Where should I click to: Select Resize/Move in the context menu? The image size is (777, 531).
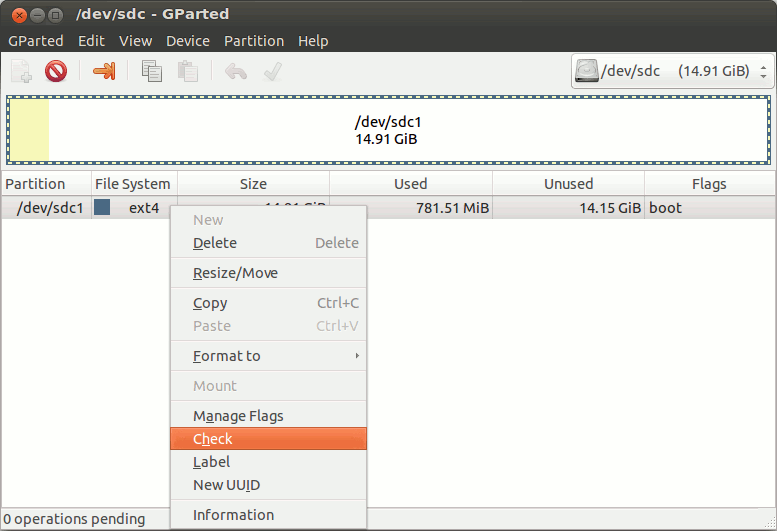point(268,273)
